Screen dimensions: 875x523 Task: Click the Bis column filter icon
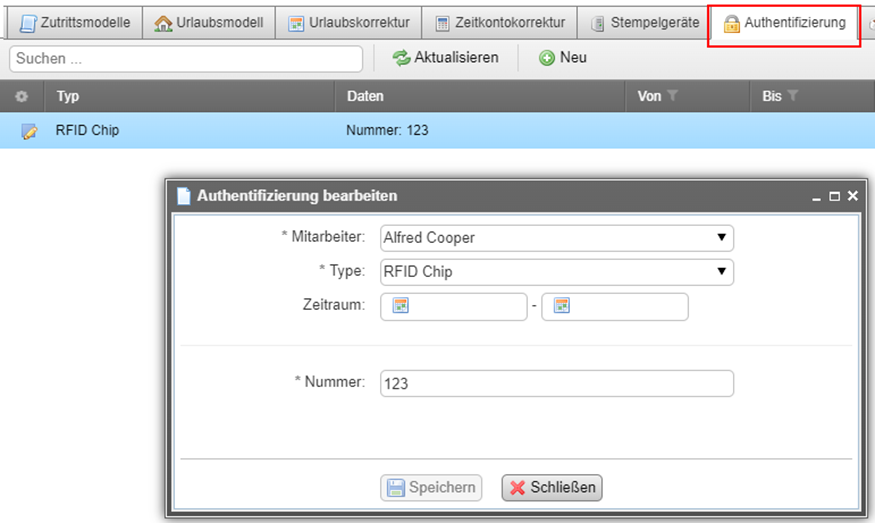(x=793, y=96)
